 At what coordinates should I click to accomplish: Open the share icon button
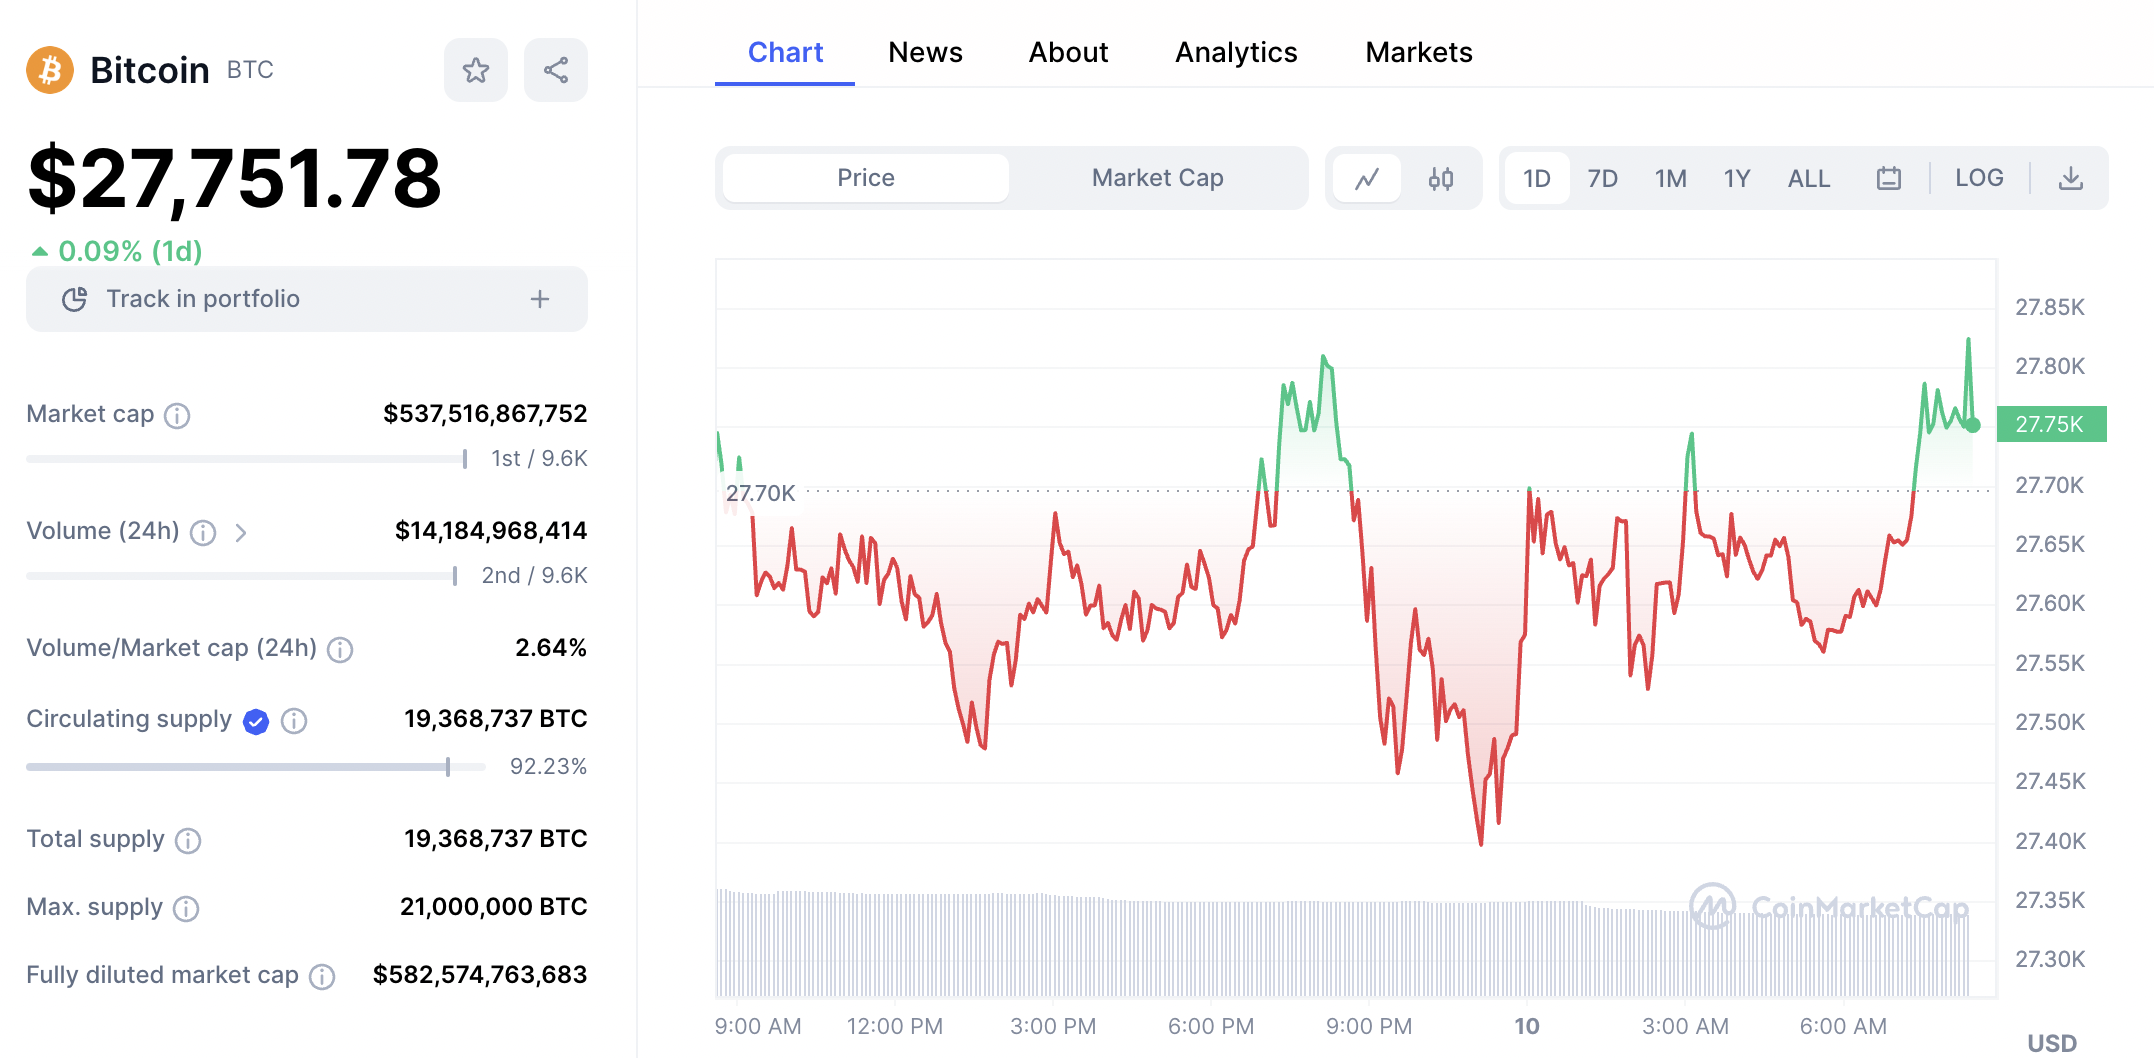(556, 70)
